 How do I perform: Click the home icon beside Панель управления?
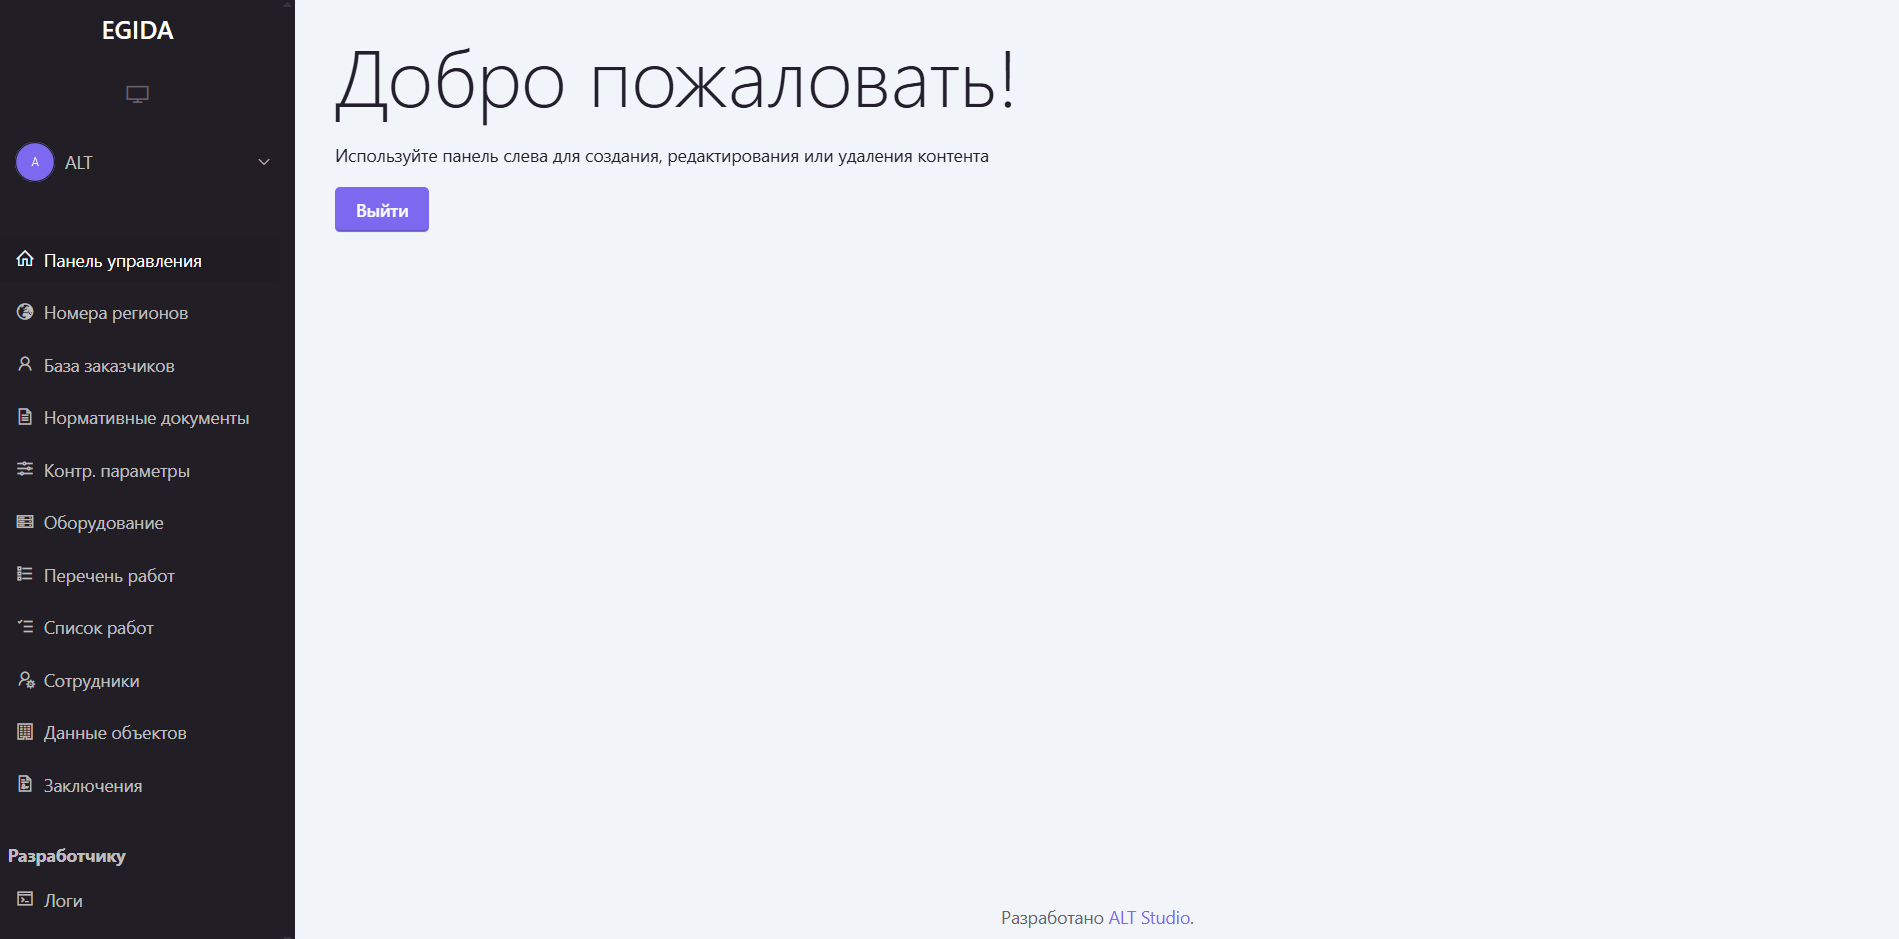click(25, 260)
